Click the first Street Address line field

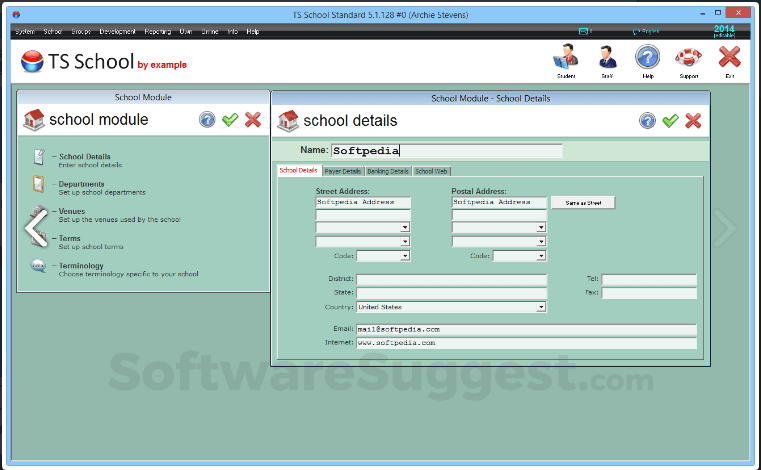click(363, 202)
